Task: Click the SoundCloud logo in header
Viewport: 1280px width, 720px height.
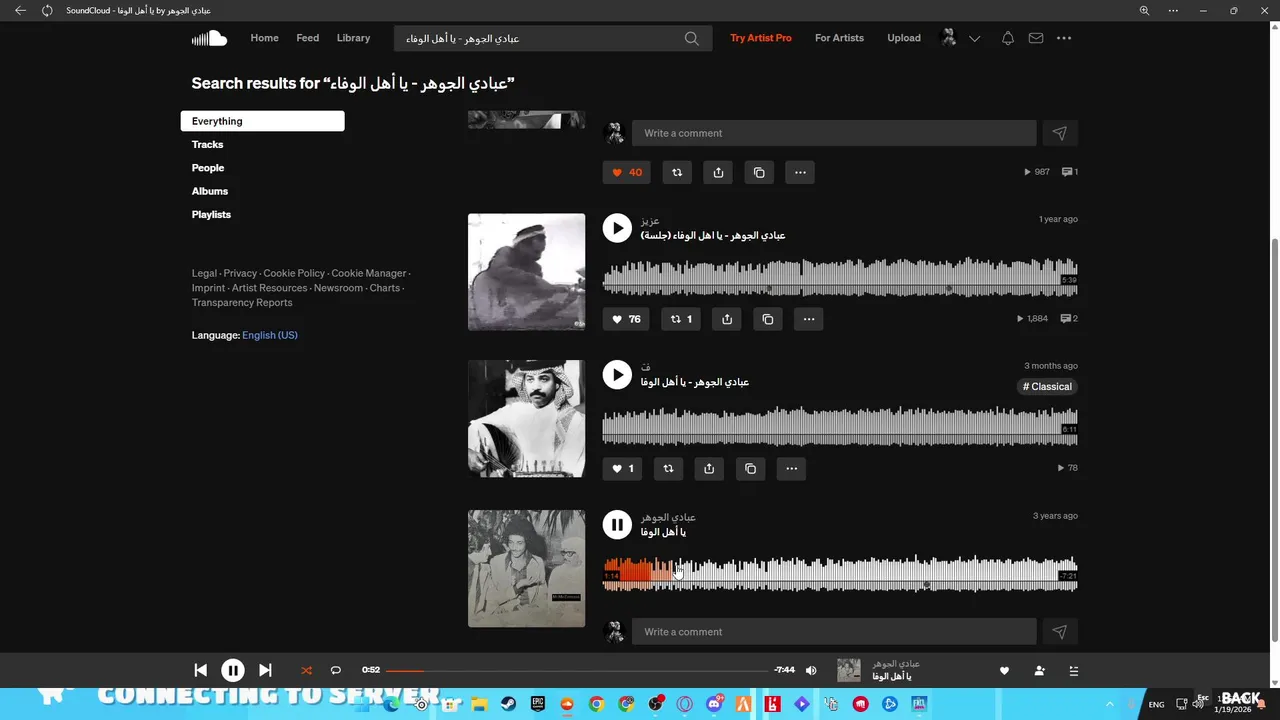Action: (210, 38)
